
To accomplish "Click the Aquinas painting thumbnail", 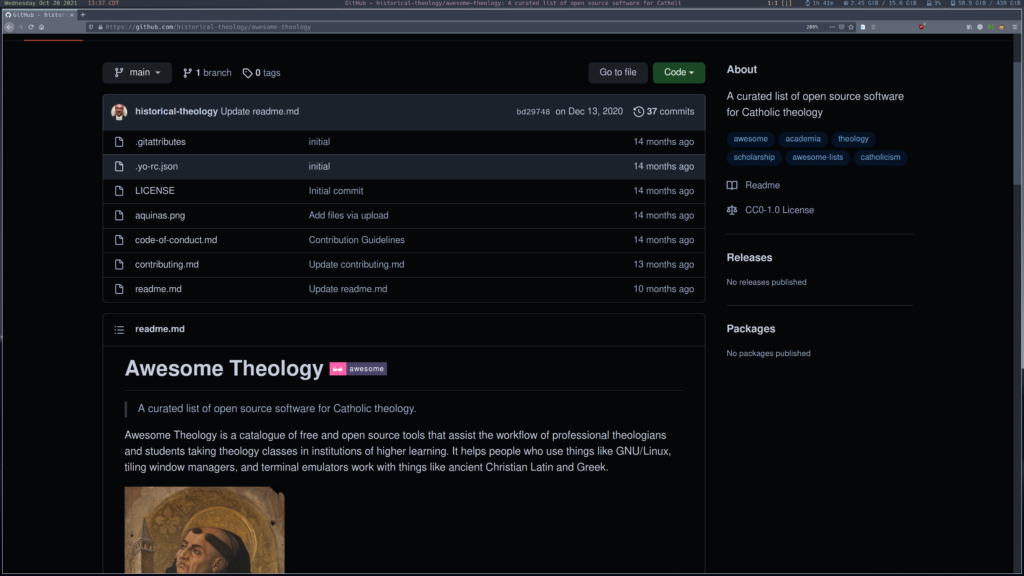I will tap(204, 530).
